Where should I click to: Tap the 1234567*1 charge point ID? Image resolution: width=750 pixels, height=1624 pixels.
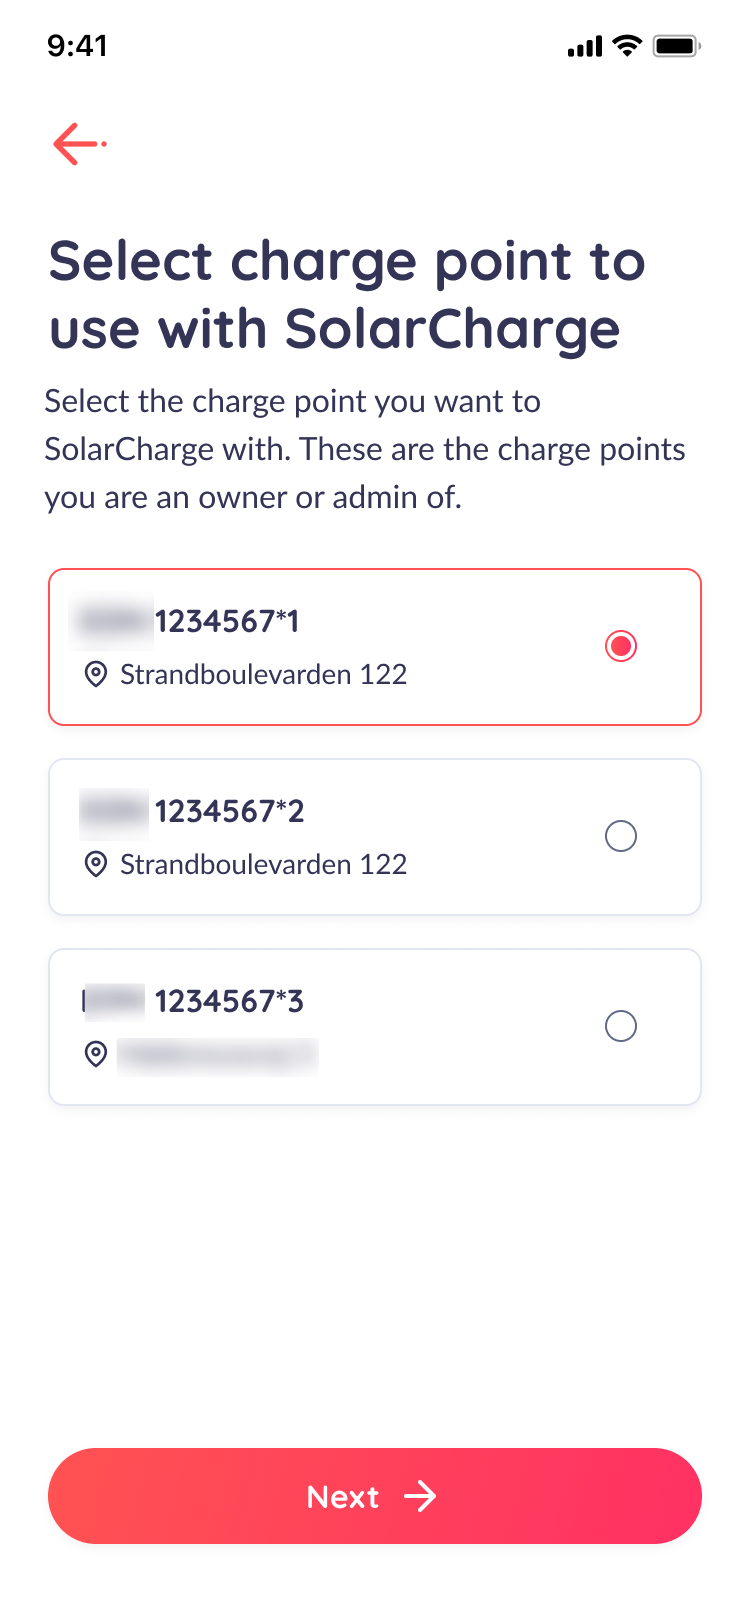click(x=227, y=622)
